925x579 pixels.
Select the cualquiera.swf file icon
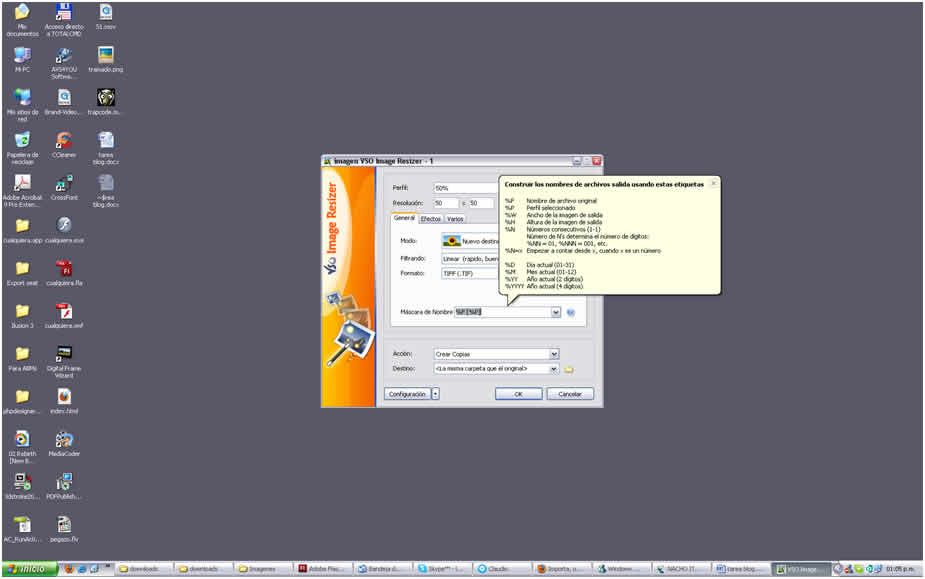tap(64, 315)
